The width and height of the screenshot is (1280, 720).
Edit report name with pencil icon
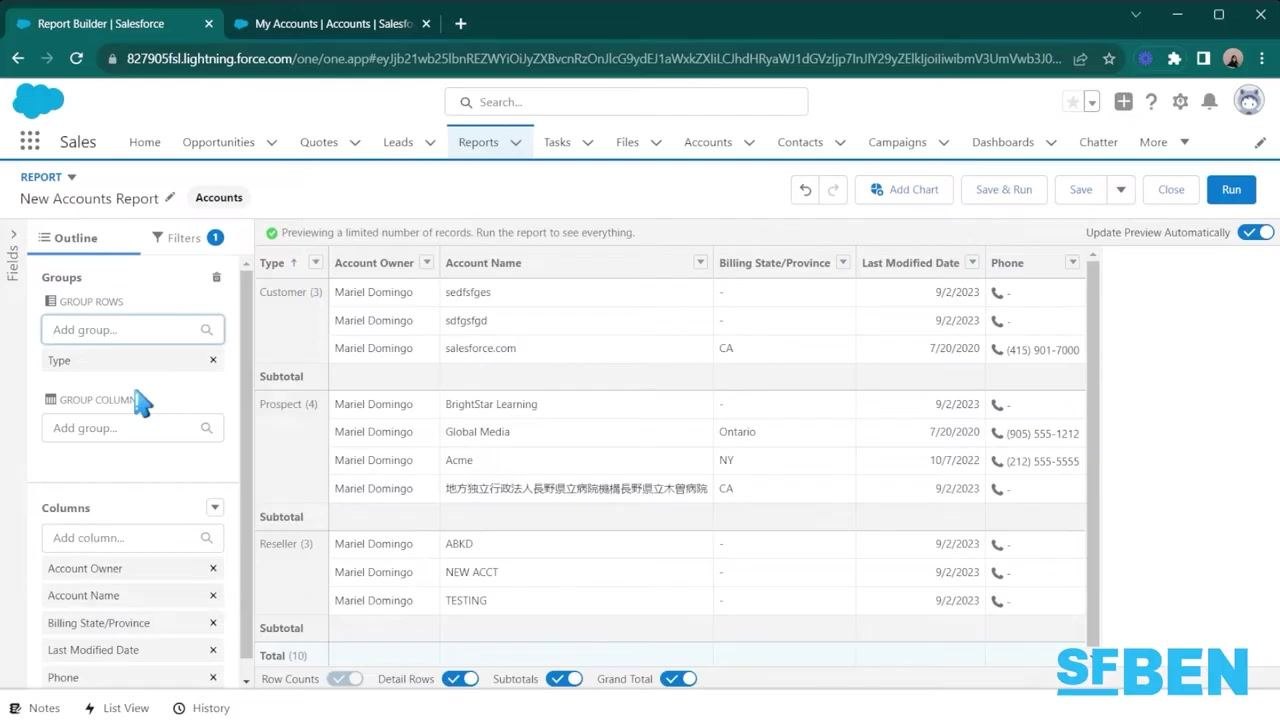[x=170, y=198]
